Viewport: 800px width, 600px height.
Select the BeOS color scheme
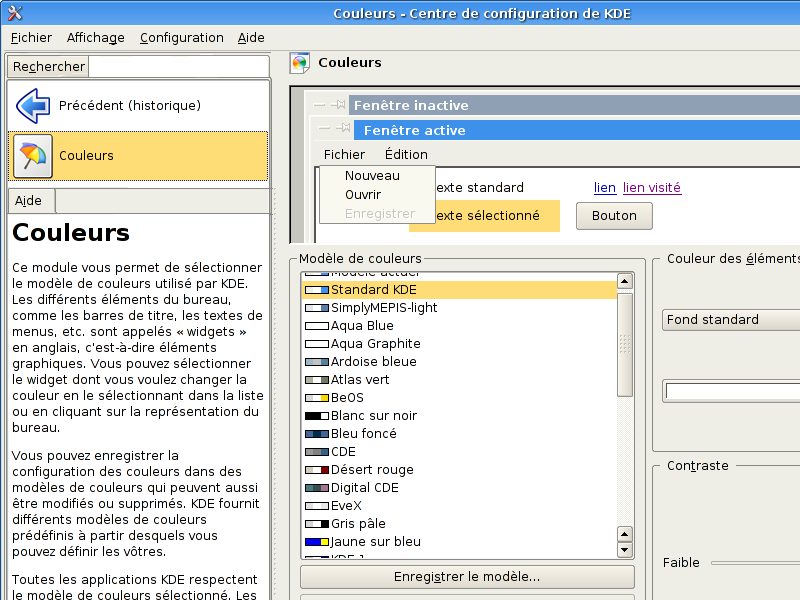(460, 398)
